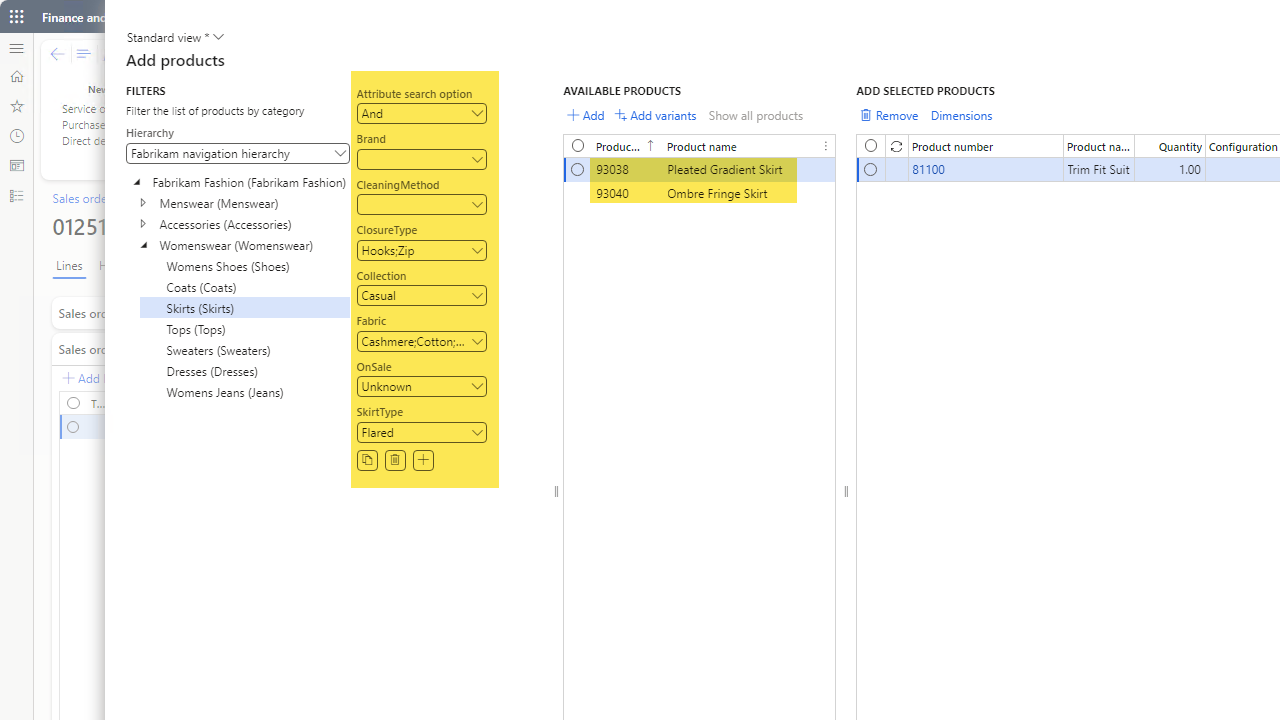This screenshot has width=1280, height=720.
Task: Click splitter handle before selected products pane
Action: click(846, 491)
